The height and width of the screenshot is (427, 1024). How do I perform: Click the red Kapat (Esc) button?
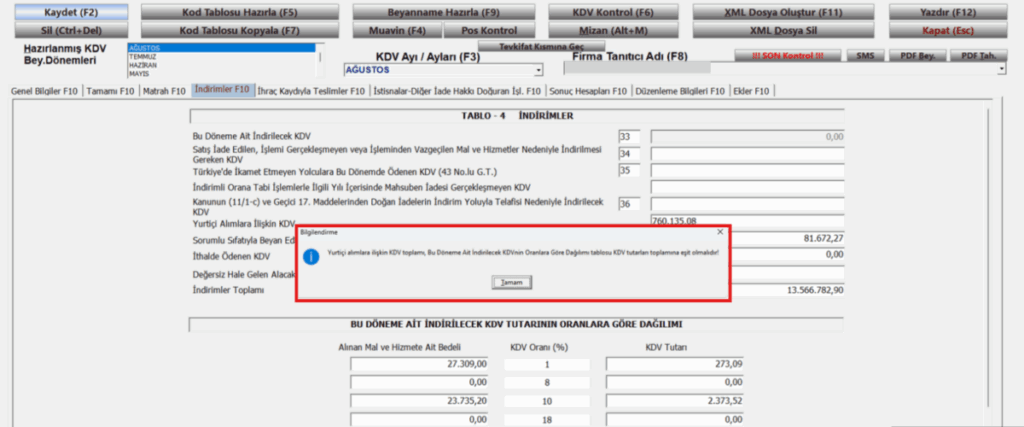pos(948,30)
